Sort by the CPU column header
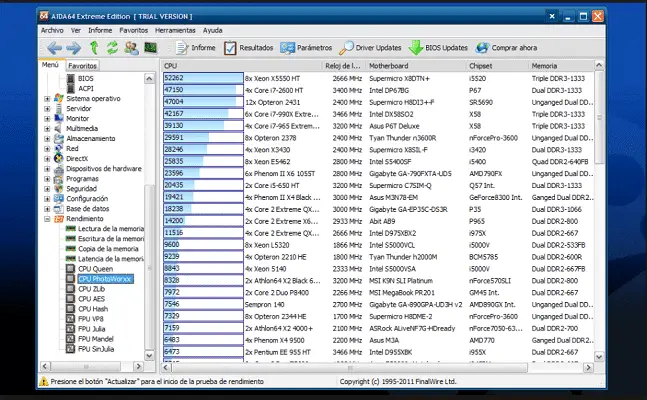 click(x=241, y=66)
